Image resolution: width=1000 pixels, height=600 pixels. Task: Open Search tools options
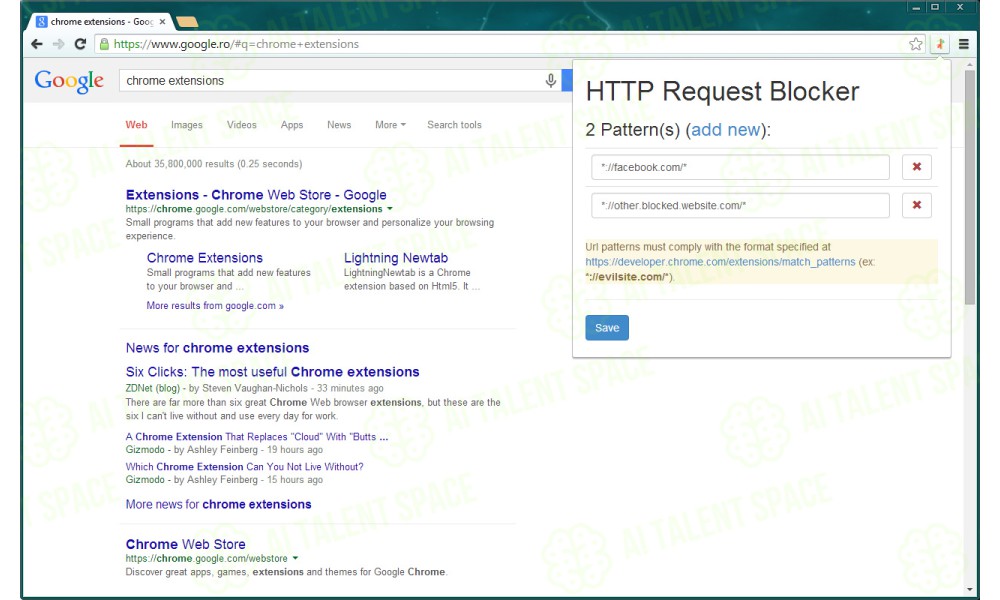[x=454, y=125]
